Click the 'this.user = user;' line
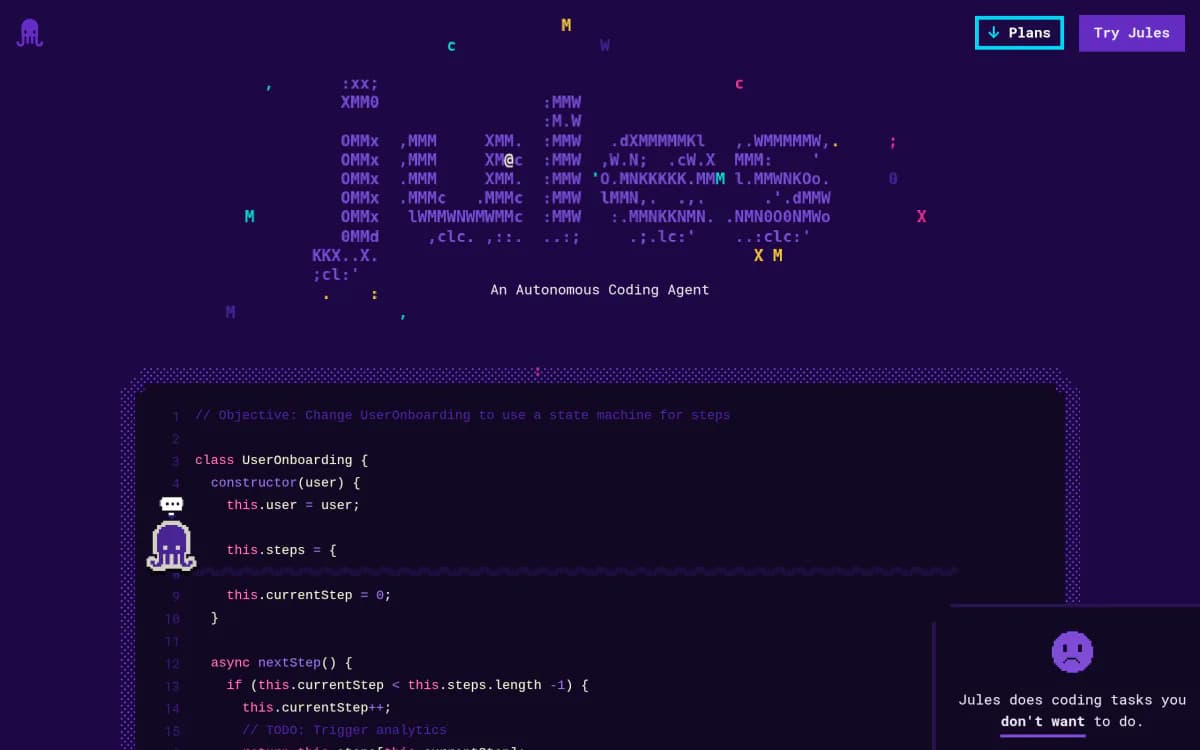The height and width of the screenshot is (750, 1200). pyautogui.click(x=293, y=505)
